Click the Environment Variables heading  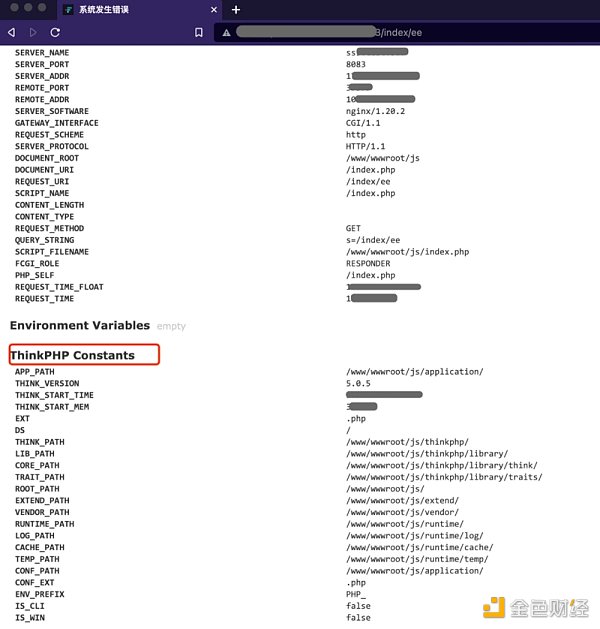[x=80, y=325]
